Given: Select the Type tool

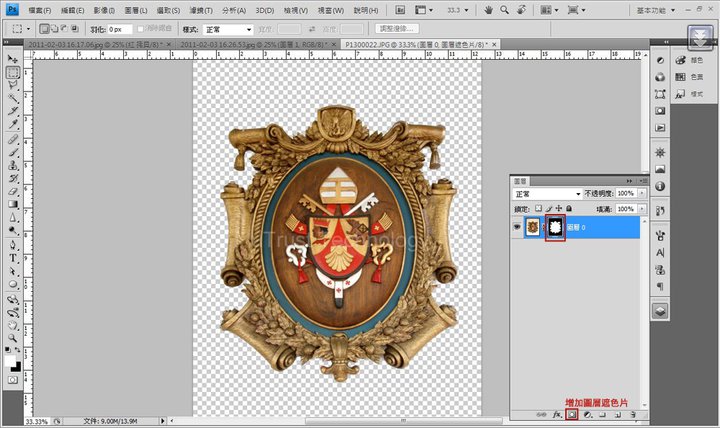Looking at the screenshot, I should coord(13,258).
